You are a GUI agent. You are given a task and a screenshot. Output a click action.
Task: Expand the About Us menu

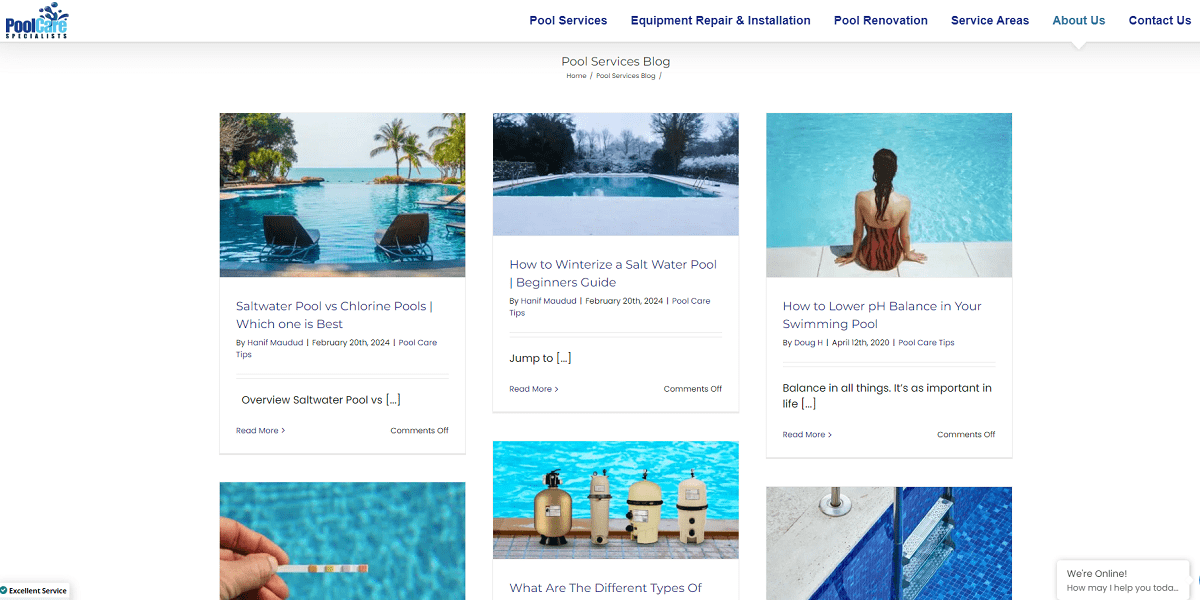(1079, 20)
